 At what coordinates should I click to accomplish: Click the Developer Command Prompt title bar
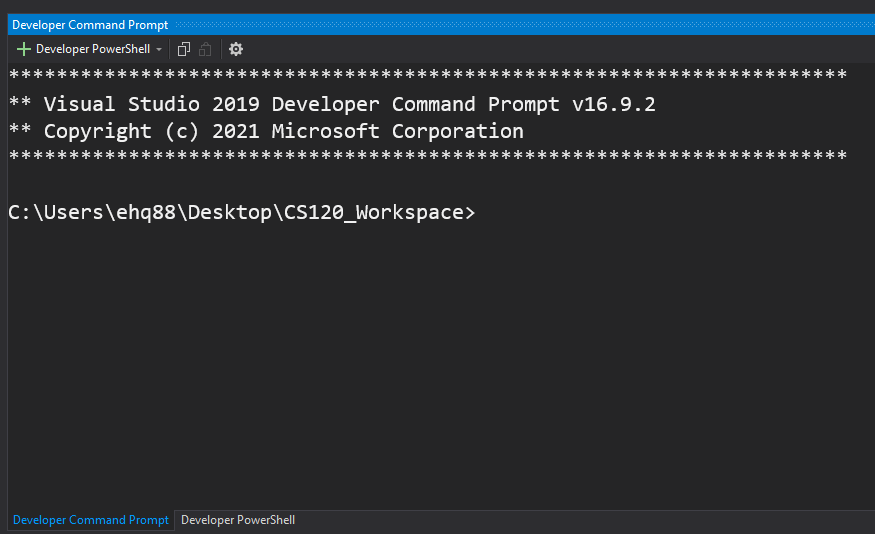click(x=441, y=25)
